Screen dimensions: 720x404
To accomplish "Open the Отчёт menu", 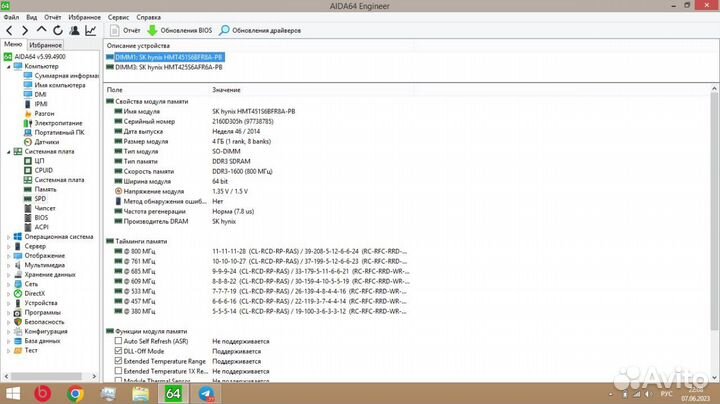I will 53,17.
